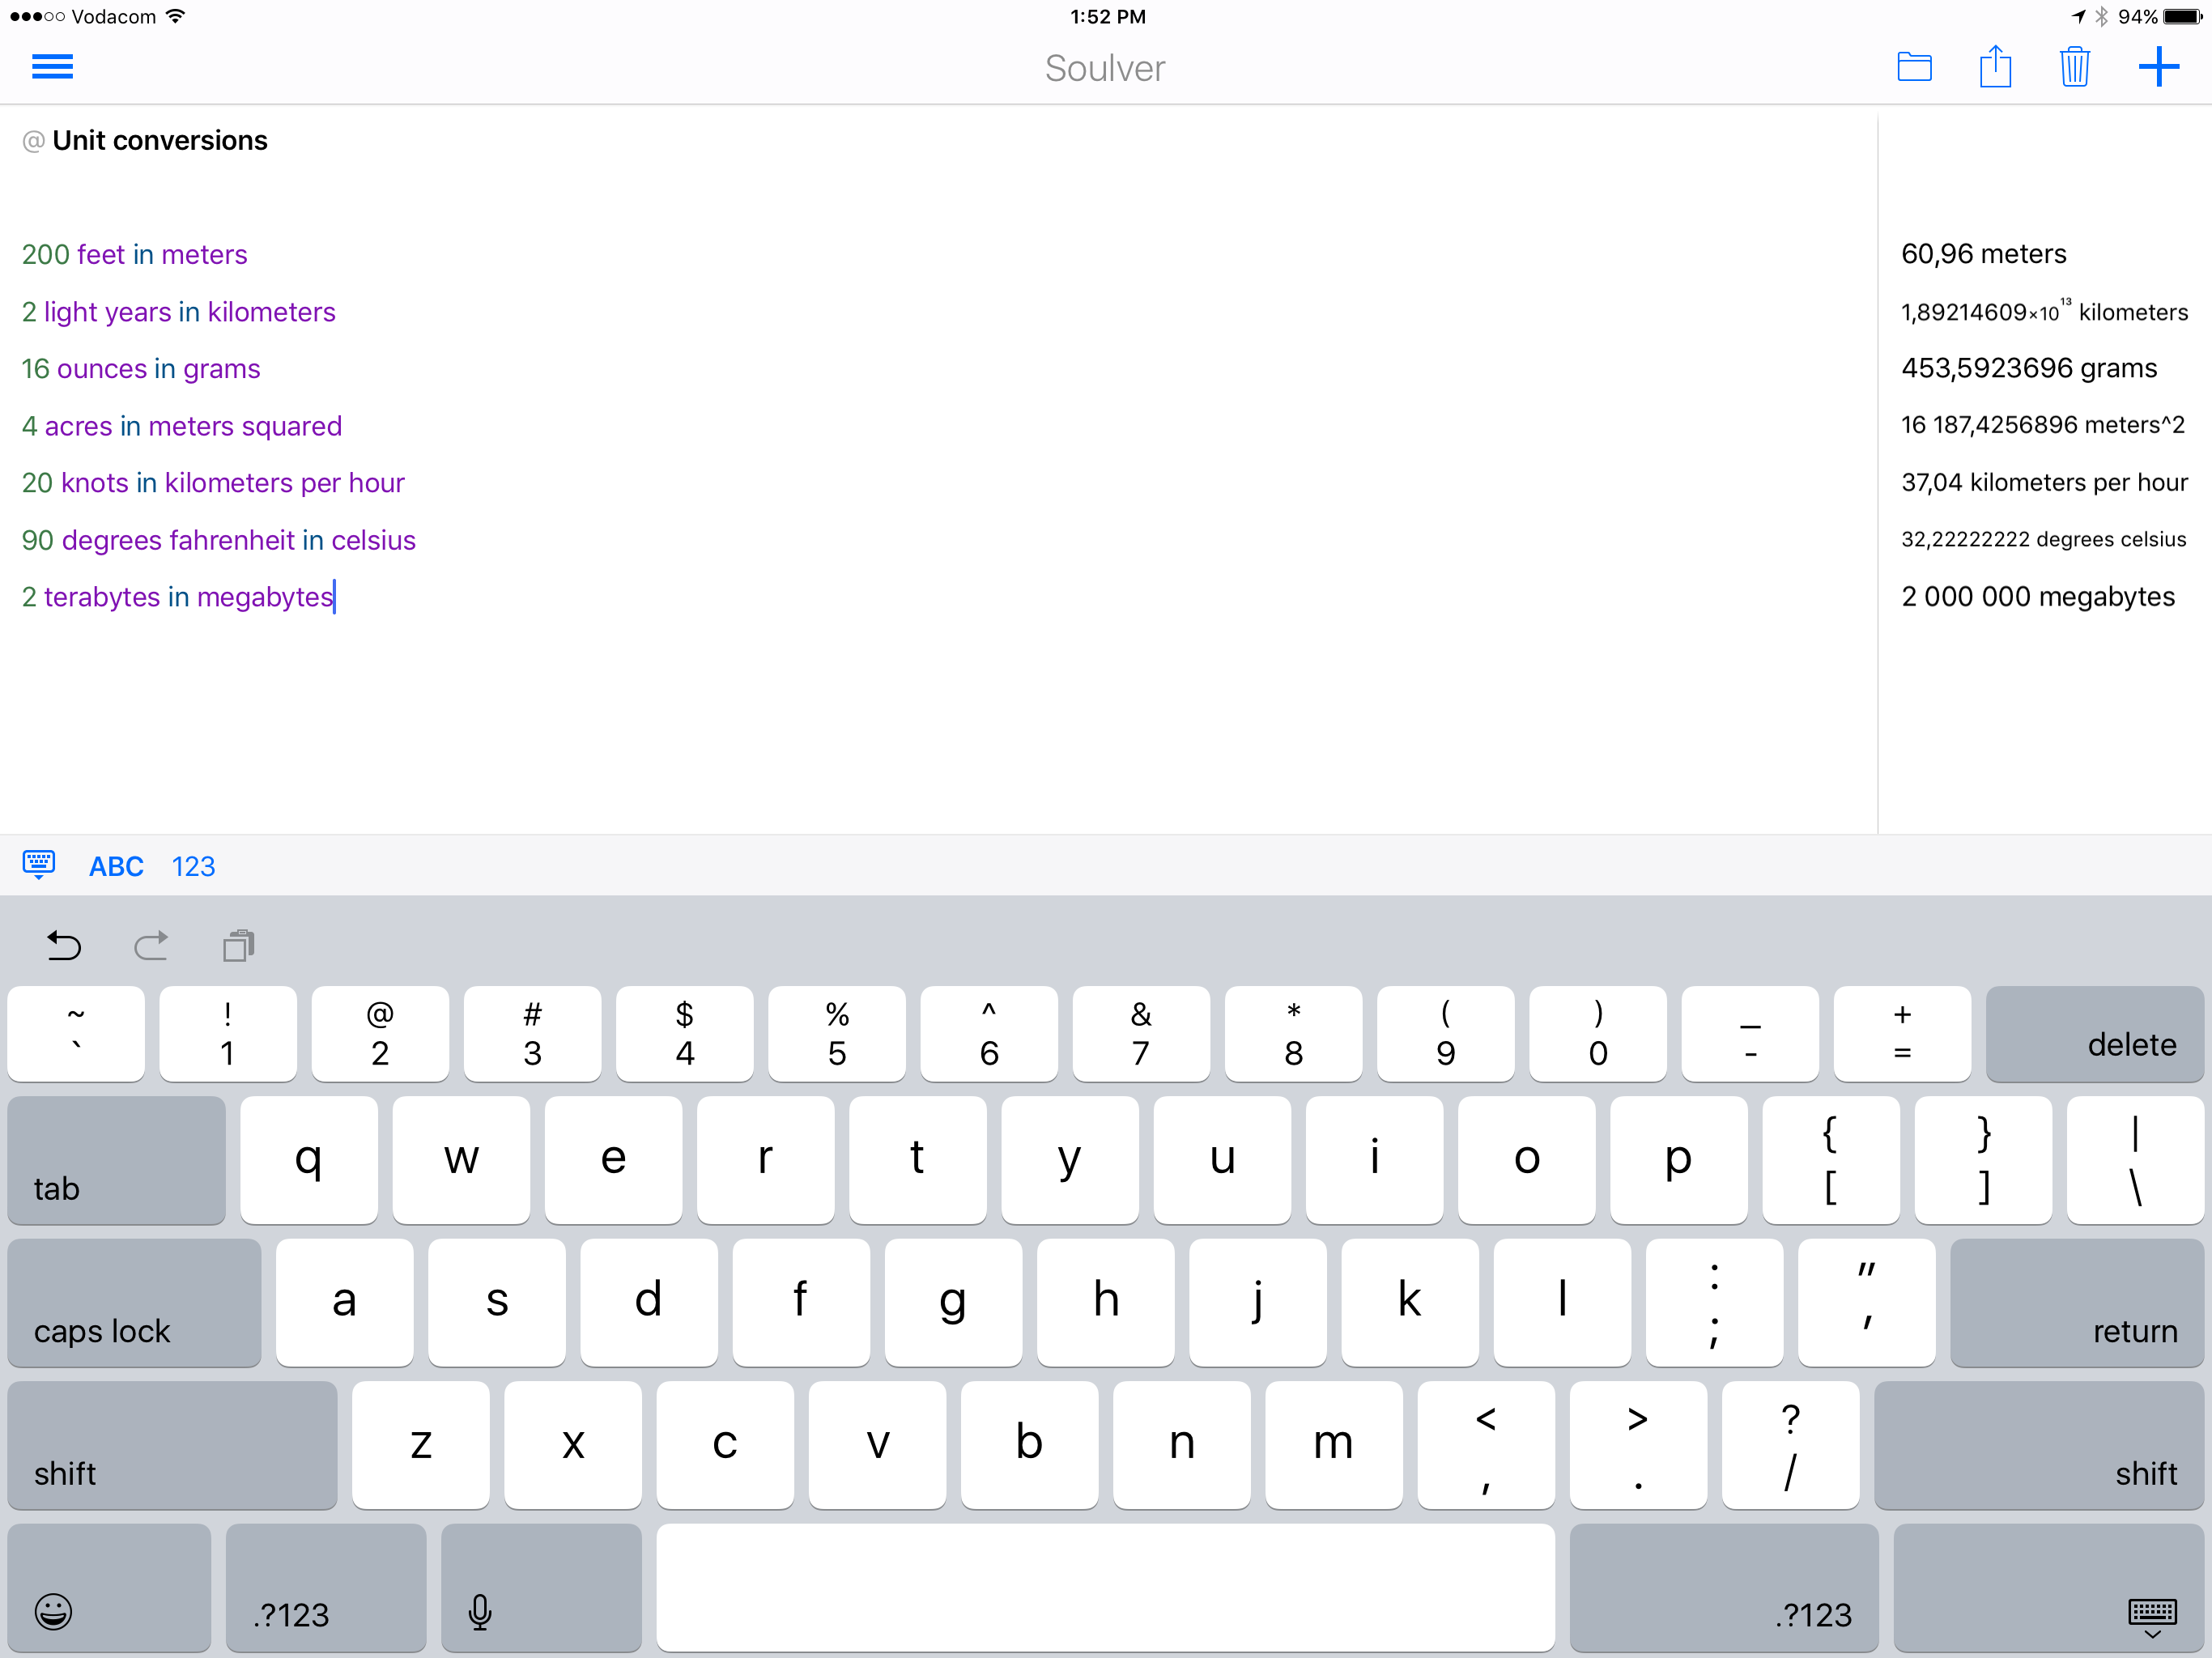Tap the Bluetooth icon in status bar
Screen dimensions: 2212x1658
[2101, 16]
